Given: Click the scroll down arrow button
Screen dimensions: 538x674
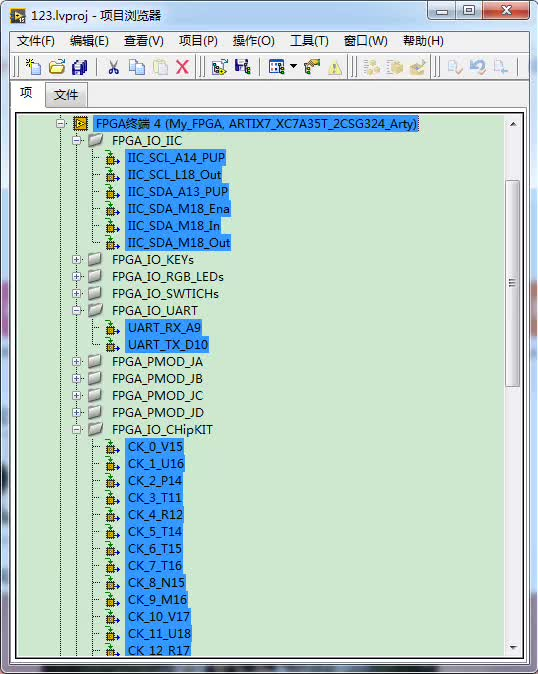Looking at the screenshot, I should [512, 647].
